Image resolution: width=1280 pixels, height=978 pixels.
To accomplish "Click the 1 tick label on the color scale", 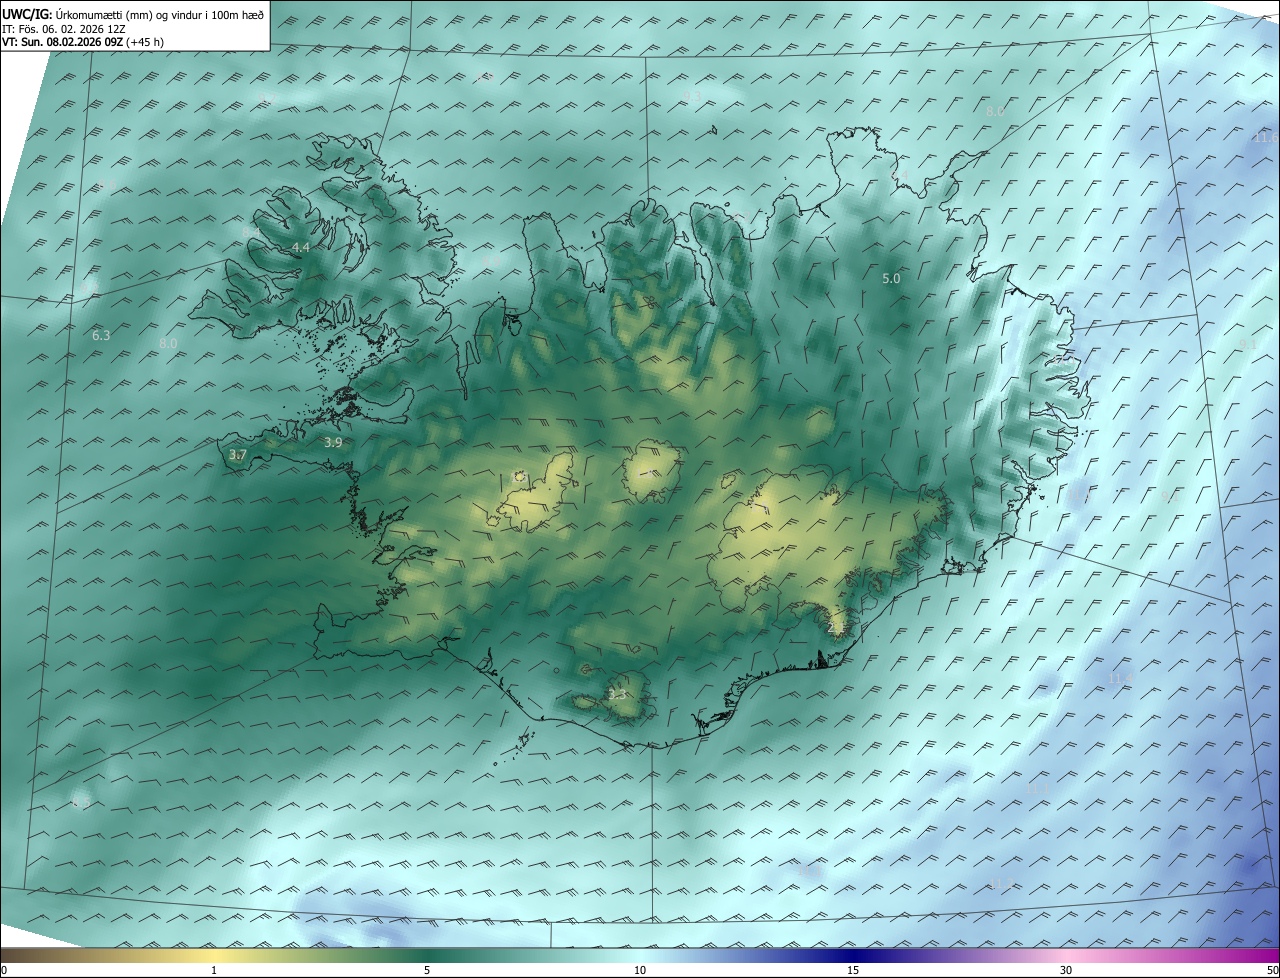I will click(214, 971).
